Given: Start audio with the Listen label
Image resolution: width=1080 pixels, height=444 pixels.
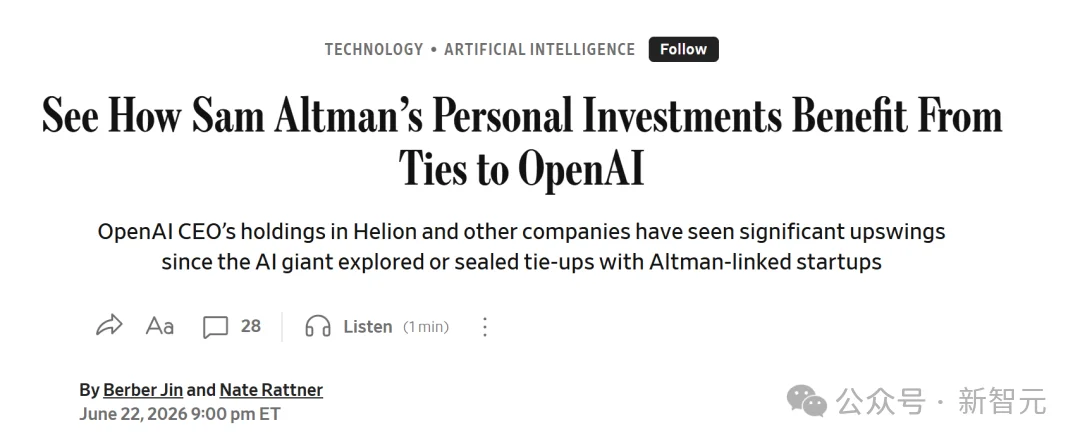Looking at the screenshot, I should tap(368, 326).
